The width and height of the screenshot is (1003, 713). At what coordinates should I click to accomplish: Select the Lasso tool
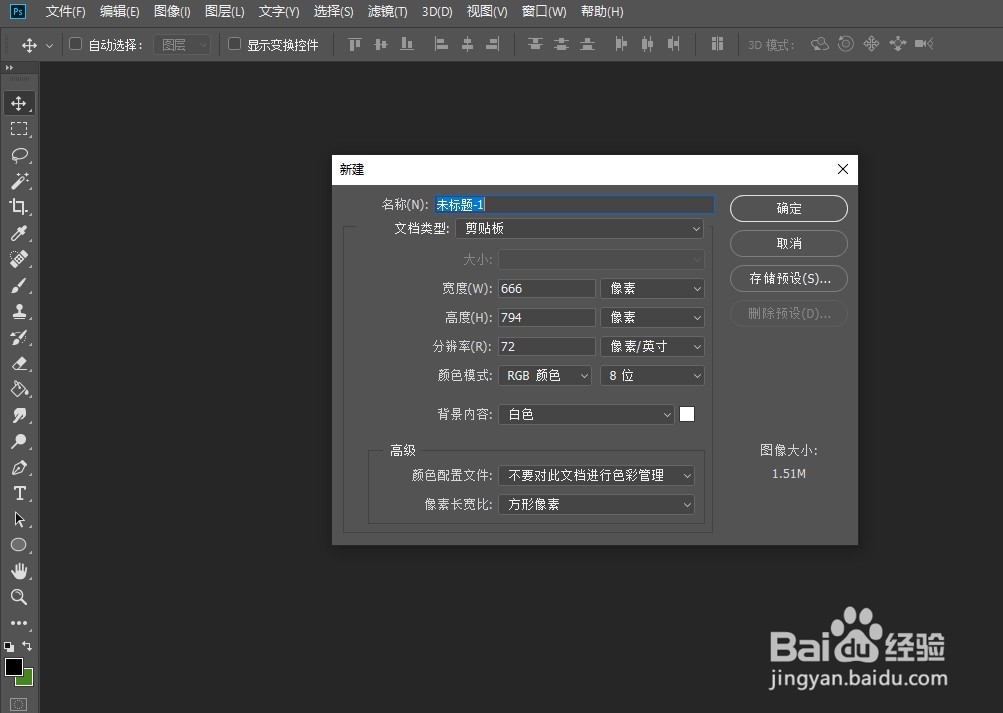pyautogui.click(x=21, y=154)
